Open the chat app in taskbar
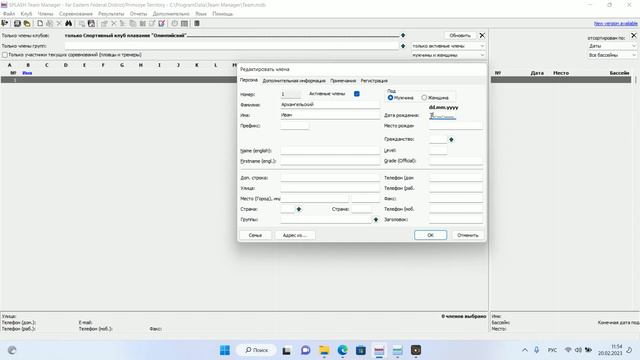Viewport: 640px width, 360px height. pos(305,350)
